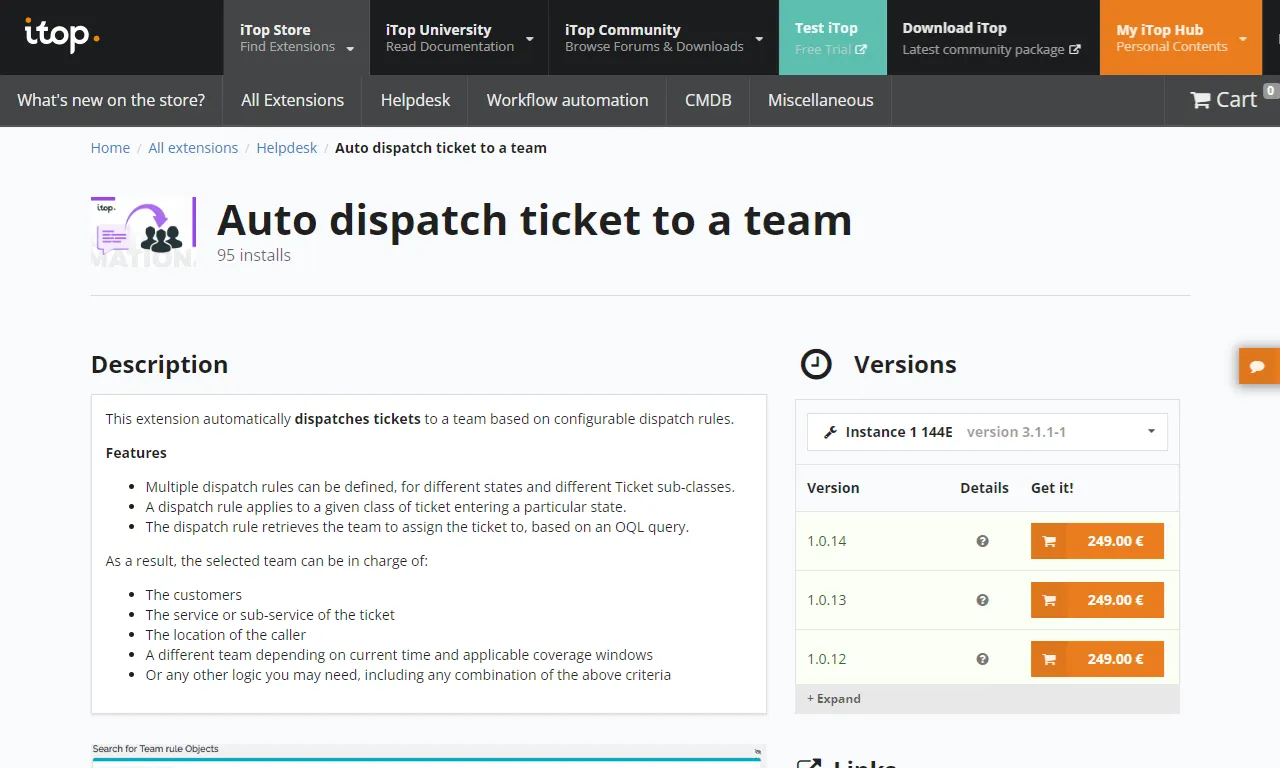The image size is (1280, 768).
Task: Open the CMDB category
Action: point(708,100)
